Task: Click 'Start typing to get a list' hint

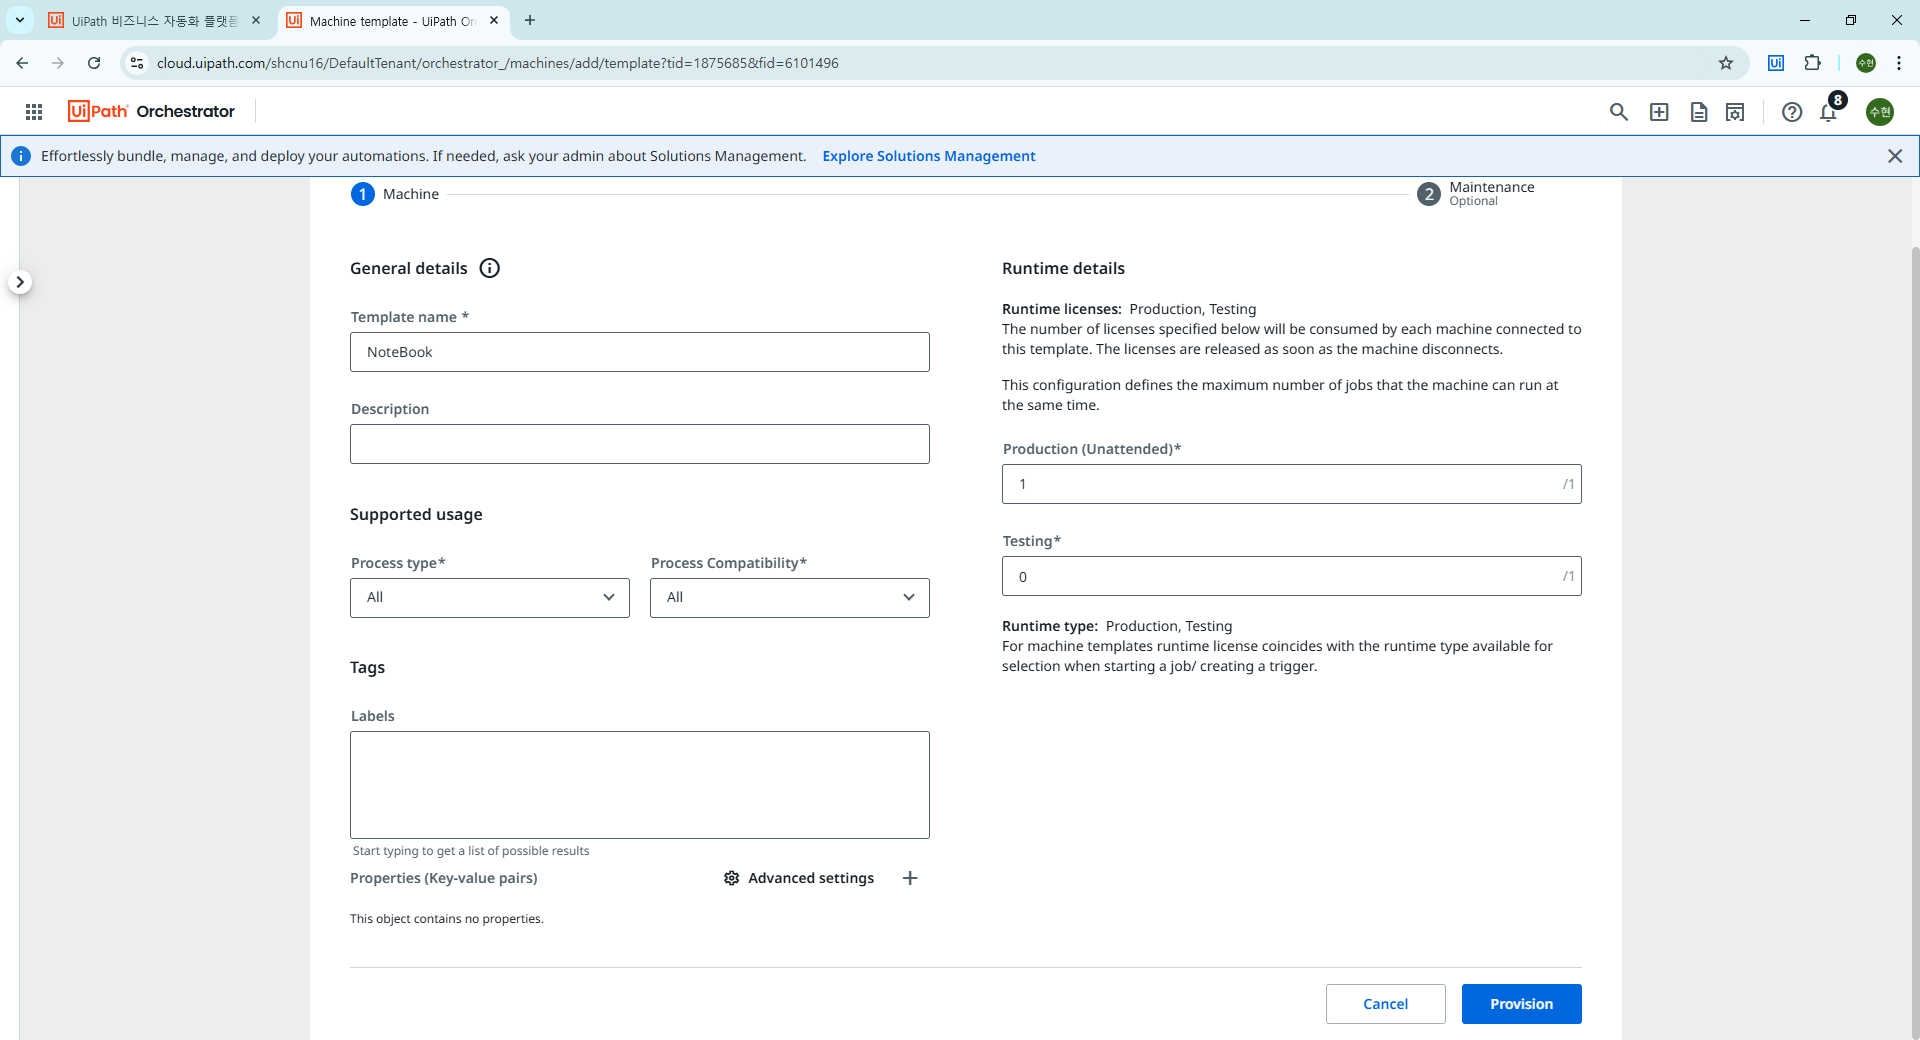Action: pyautogui.click(x=471, y=851)
